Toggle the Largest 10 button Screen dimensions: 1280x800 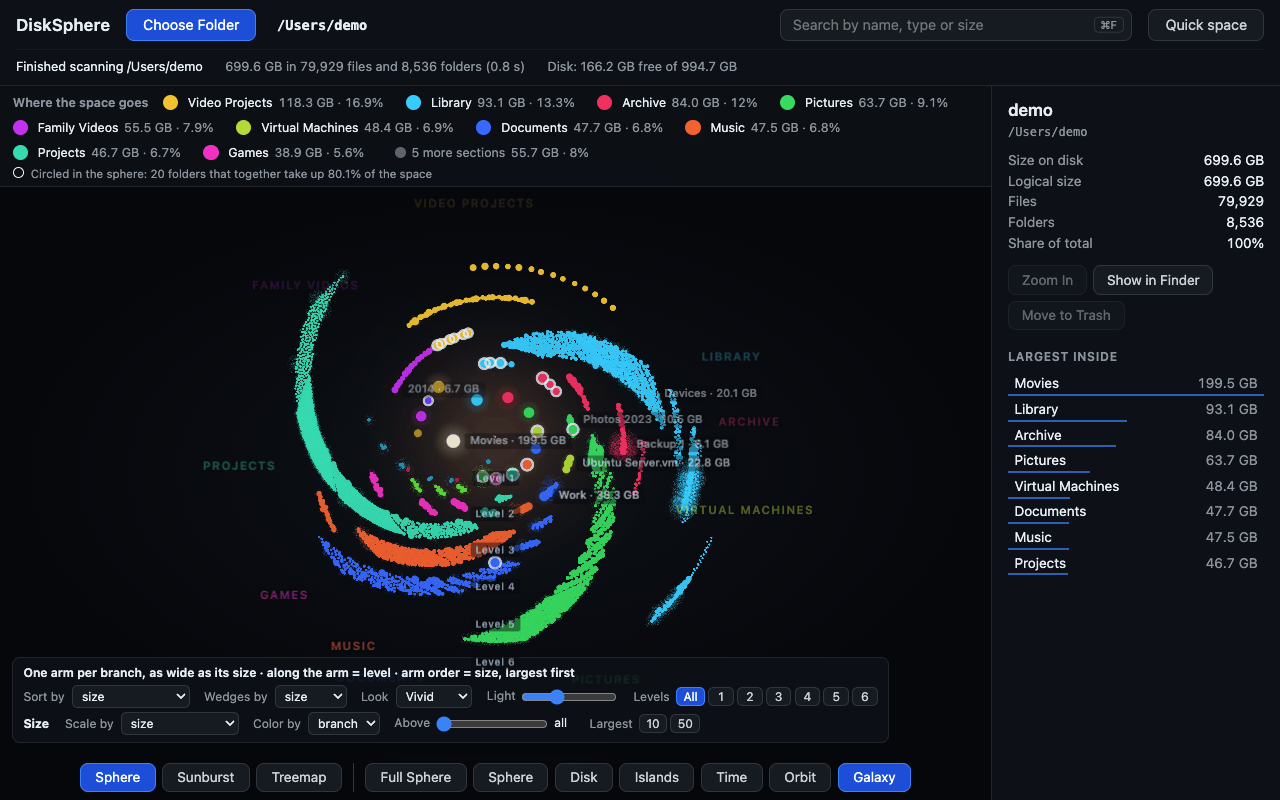tap(653, 724)
